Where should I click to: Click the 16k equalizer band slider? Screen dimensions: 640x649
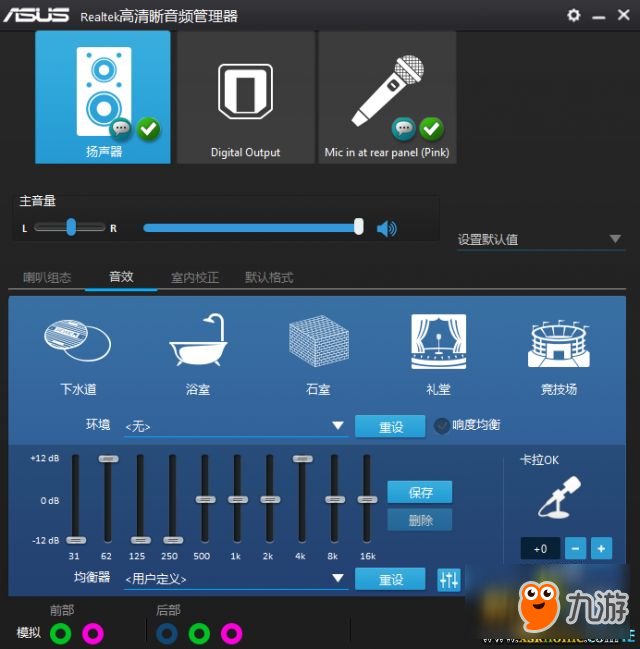coord(367,500)
